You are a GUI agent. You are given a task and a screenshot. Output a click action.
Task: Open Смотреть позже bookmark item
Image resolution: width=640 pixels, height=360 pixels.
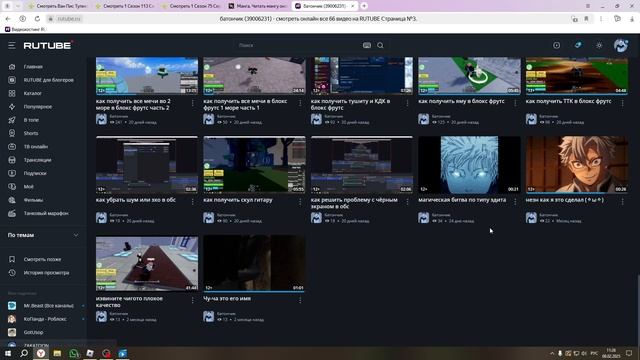[x=42, y=259]
